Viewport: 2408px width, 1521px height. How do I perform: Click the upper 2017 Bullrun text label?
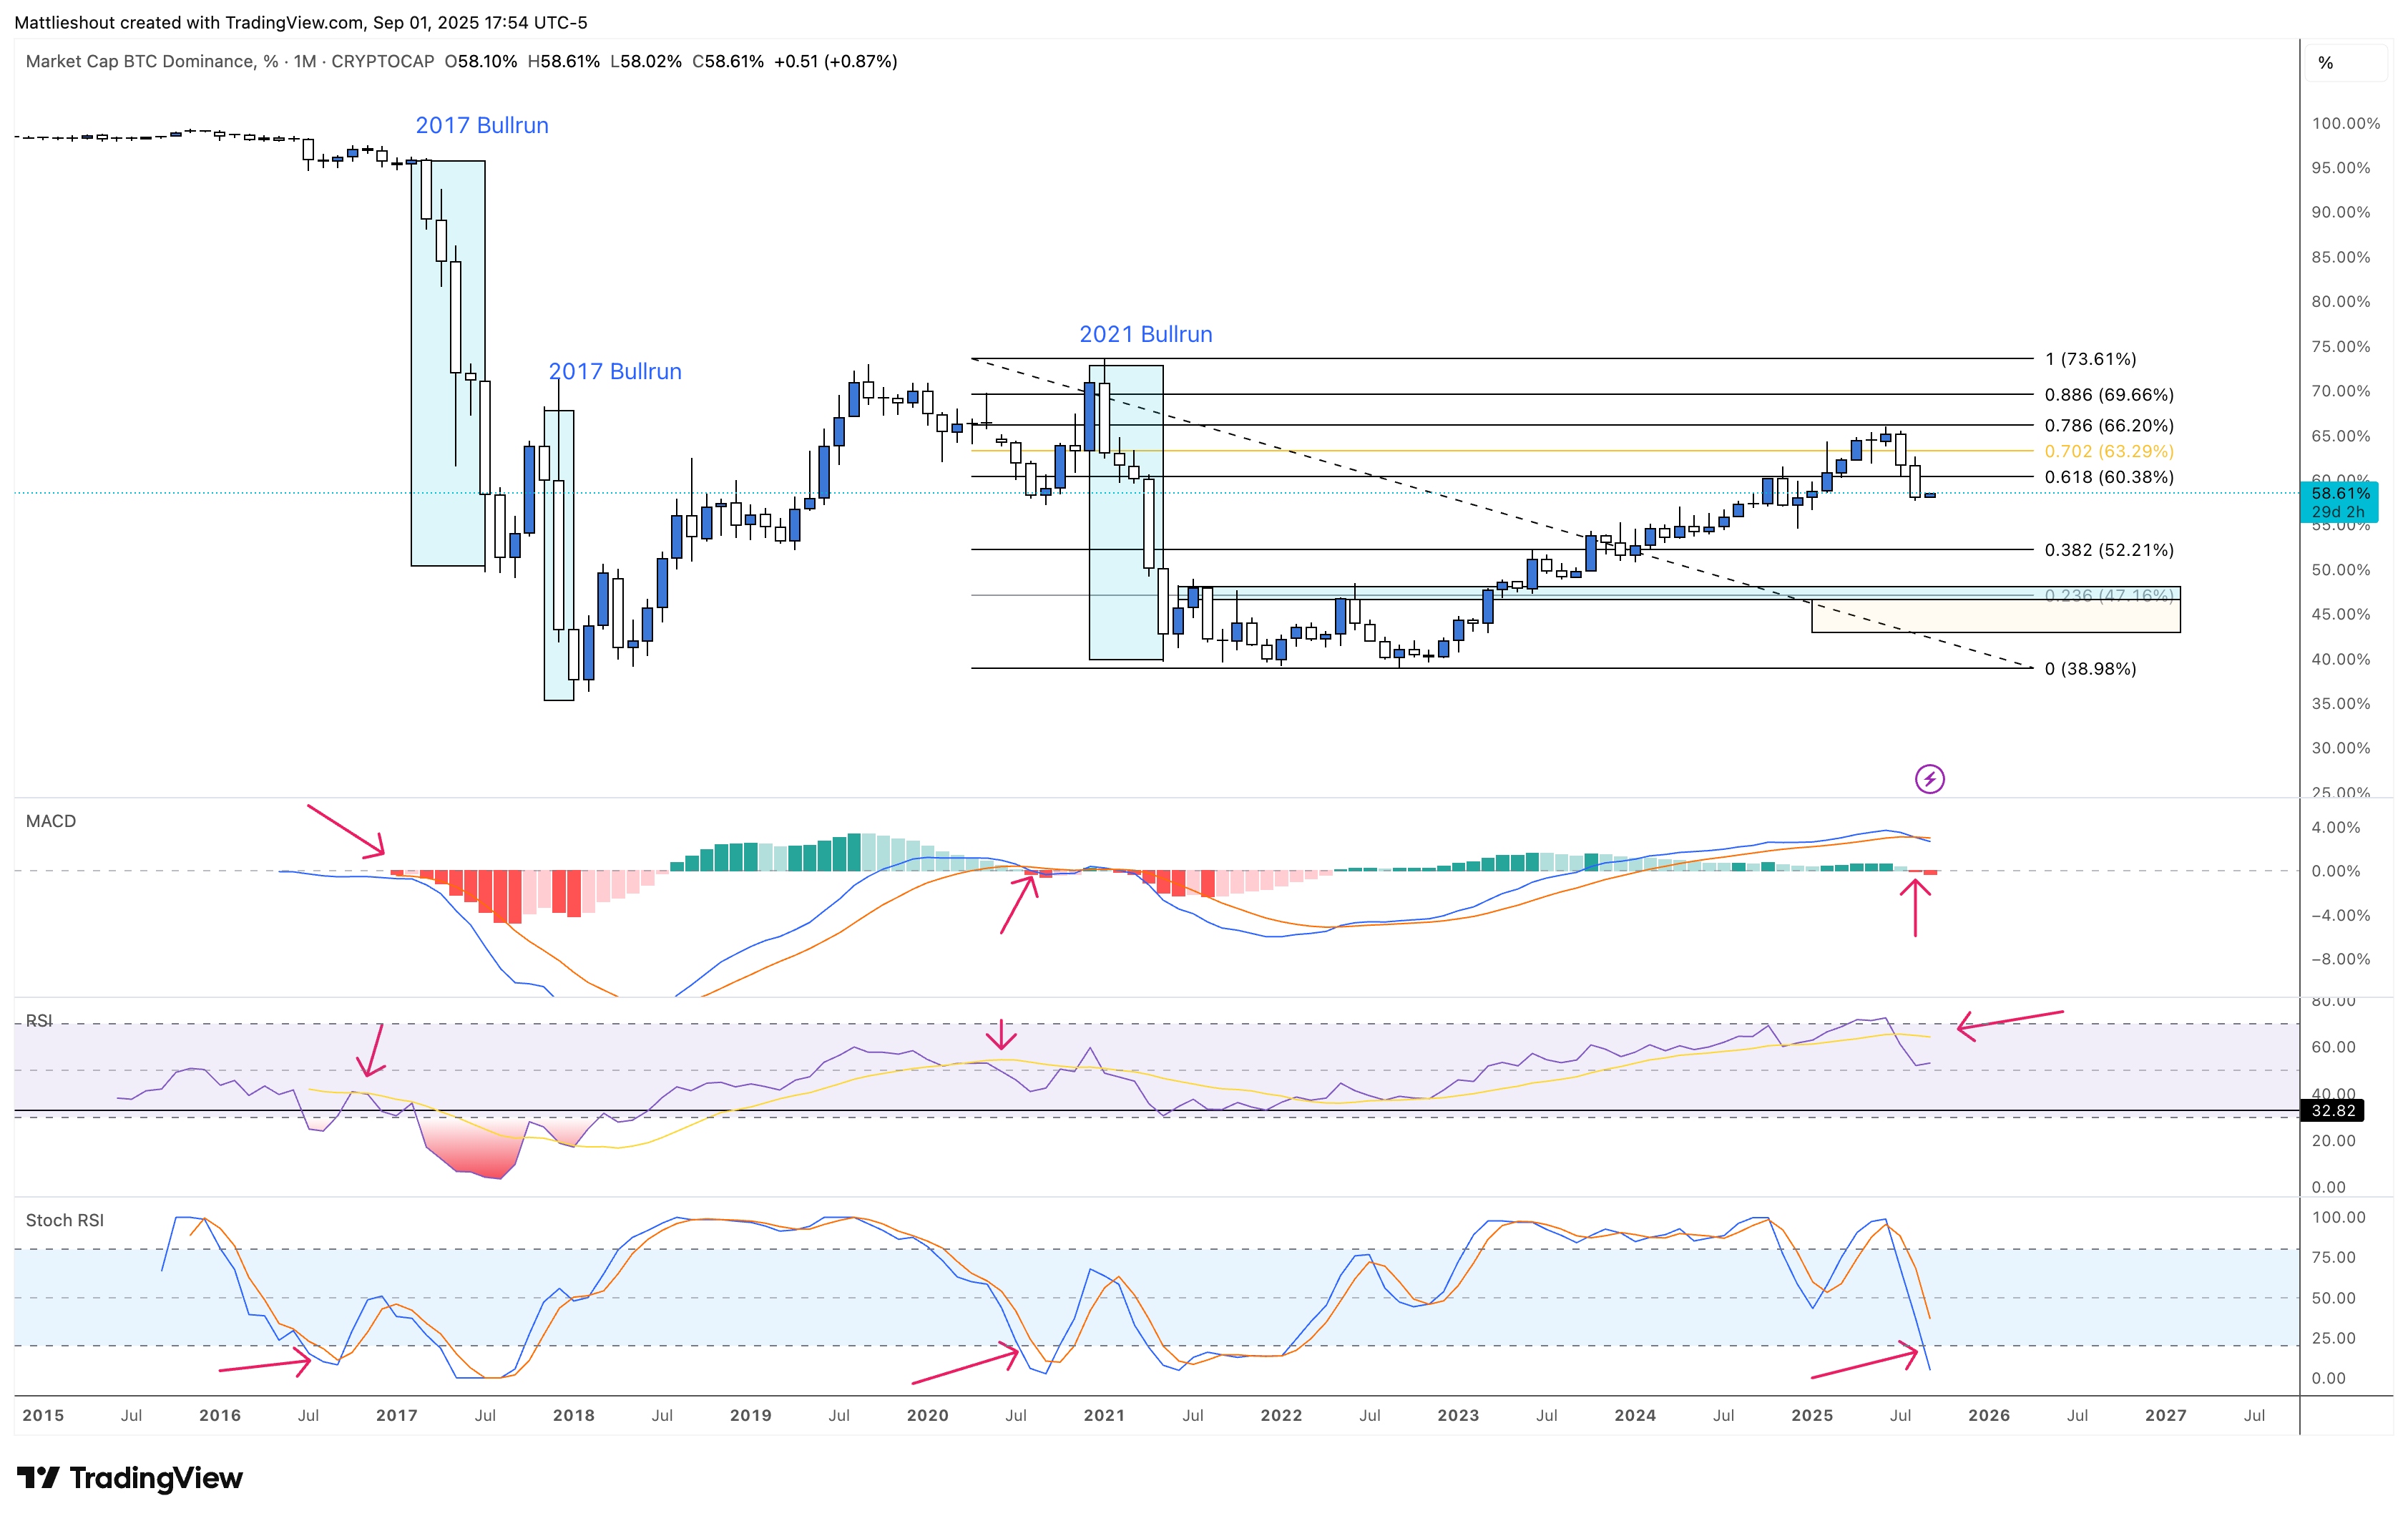coord(481,125)
